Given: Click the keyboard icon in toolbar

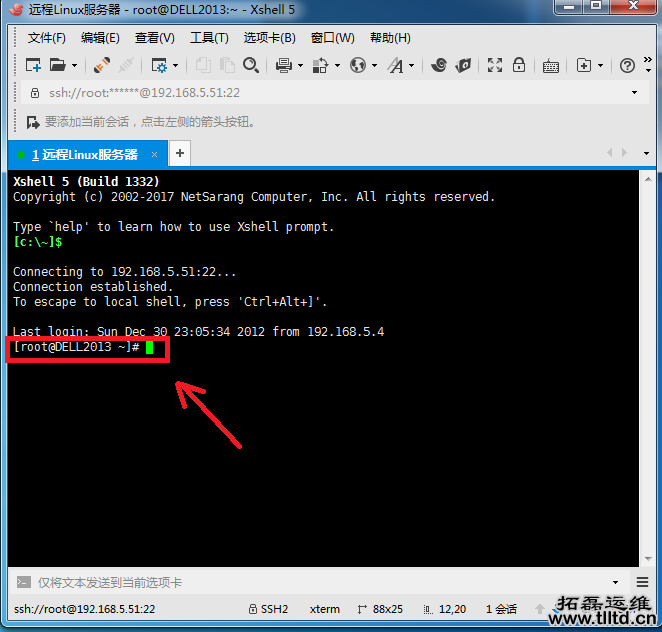Looking at the screenshot, I should 550,65.
